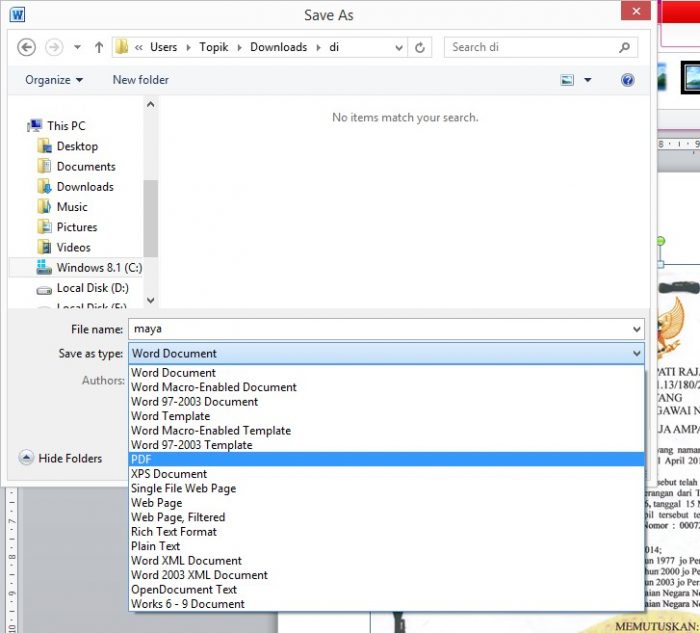Select Web Page, Filtered option

point(386,517)
